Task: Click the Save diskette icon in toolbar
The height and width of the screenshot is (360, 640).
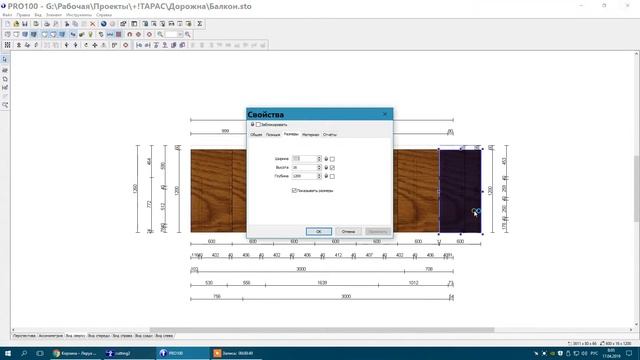Action: click(25, 24)
